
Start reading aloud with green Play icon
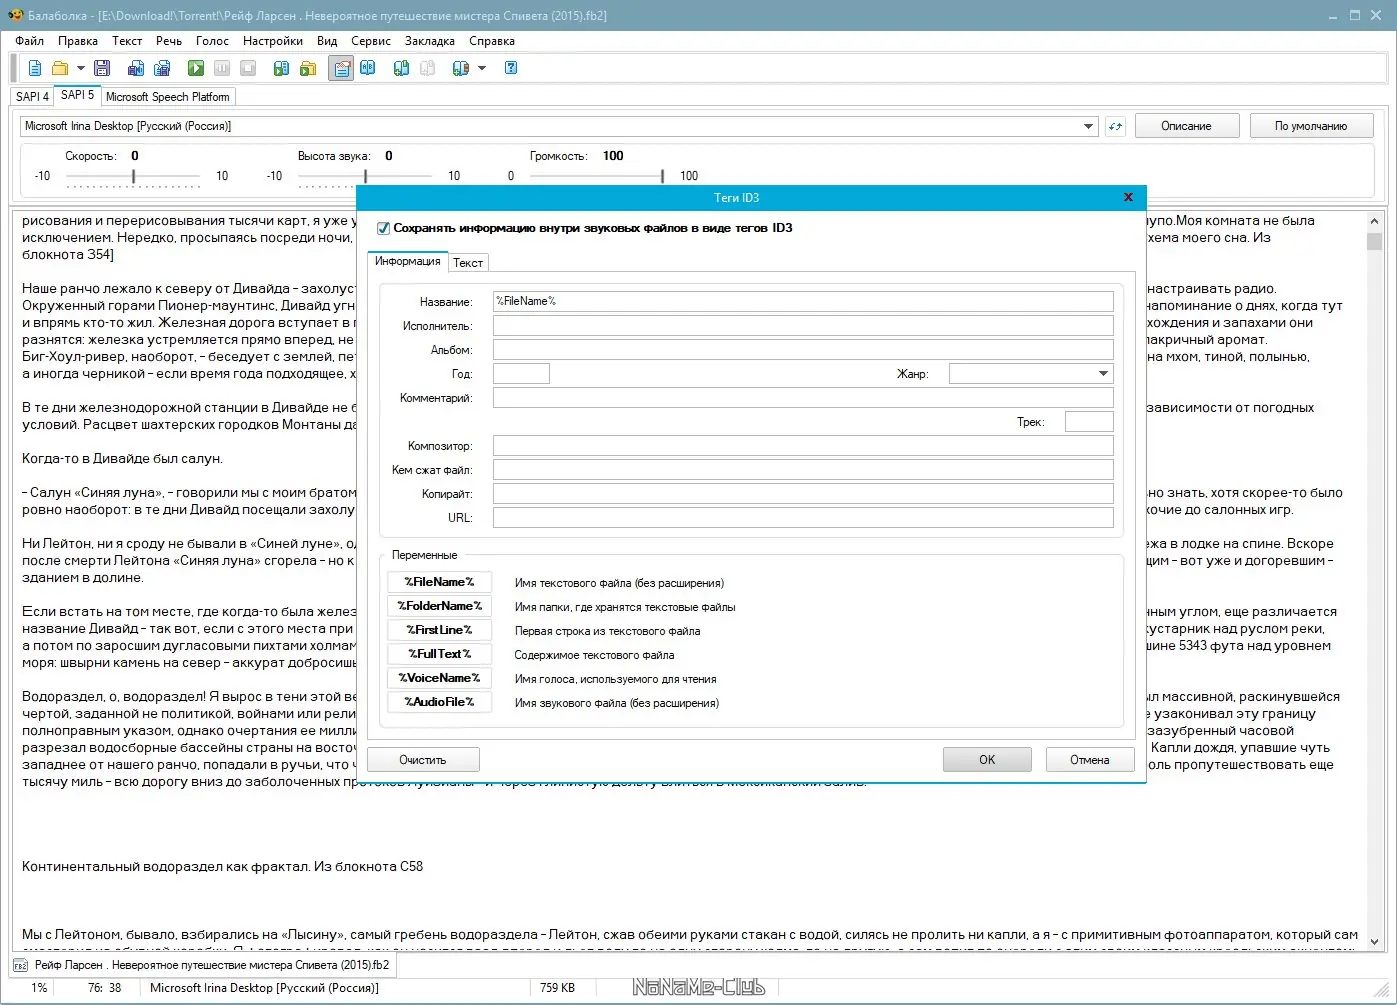click(x=196, y=68)
